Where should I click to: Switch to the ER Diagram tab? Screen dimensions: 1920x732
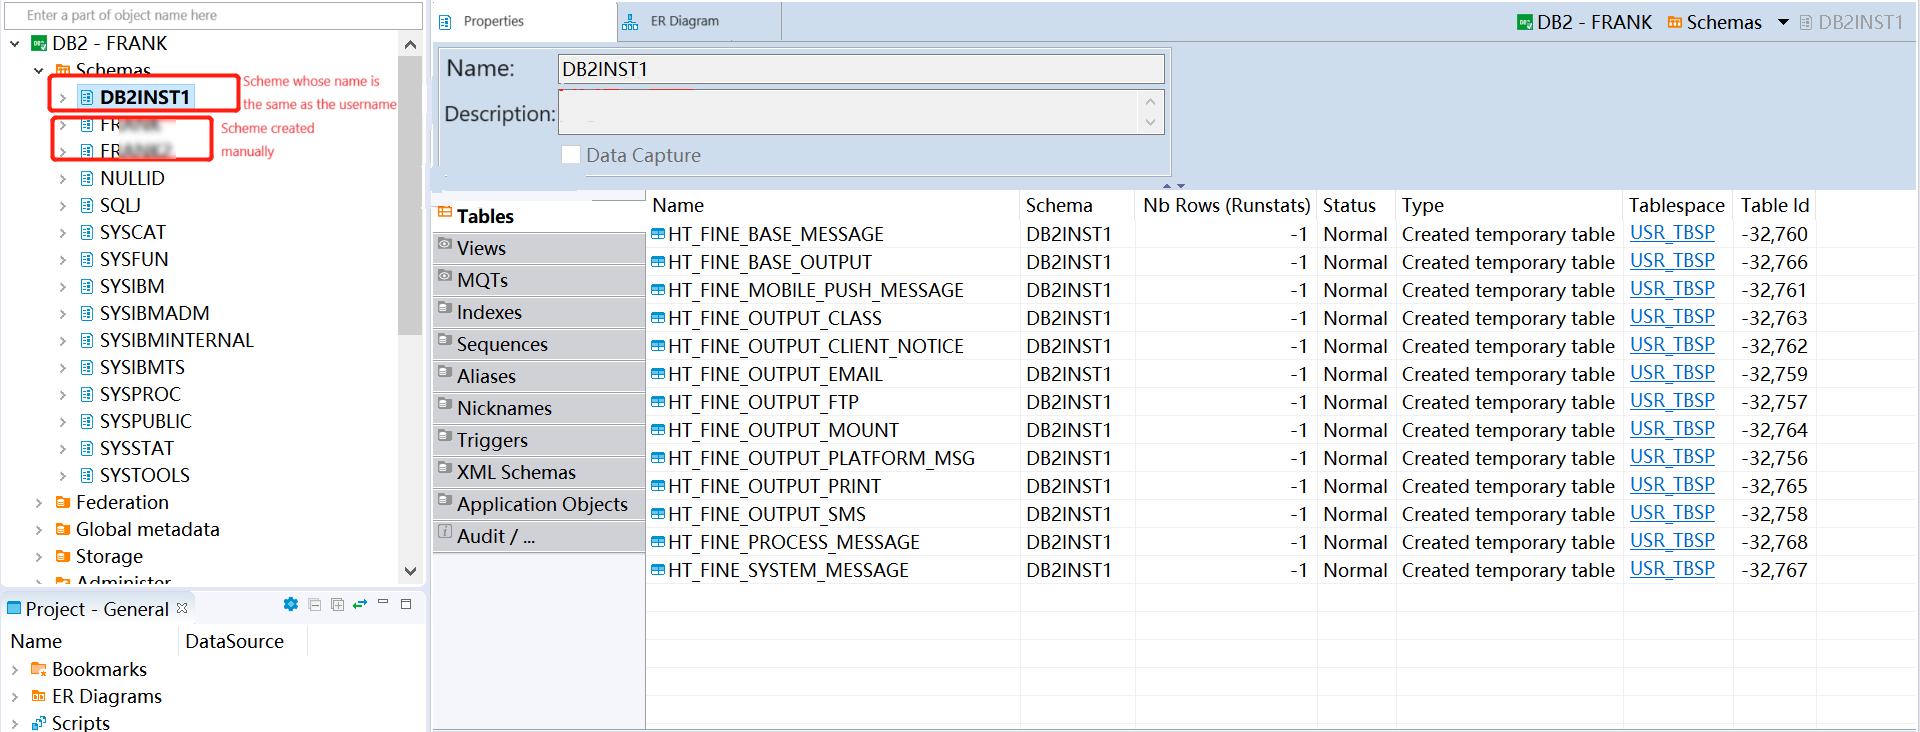click(x=684, y=21)
